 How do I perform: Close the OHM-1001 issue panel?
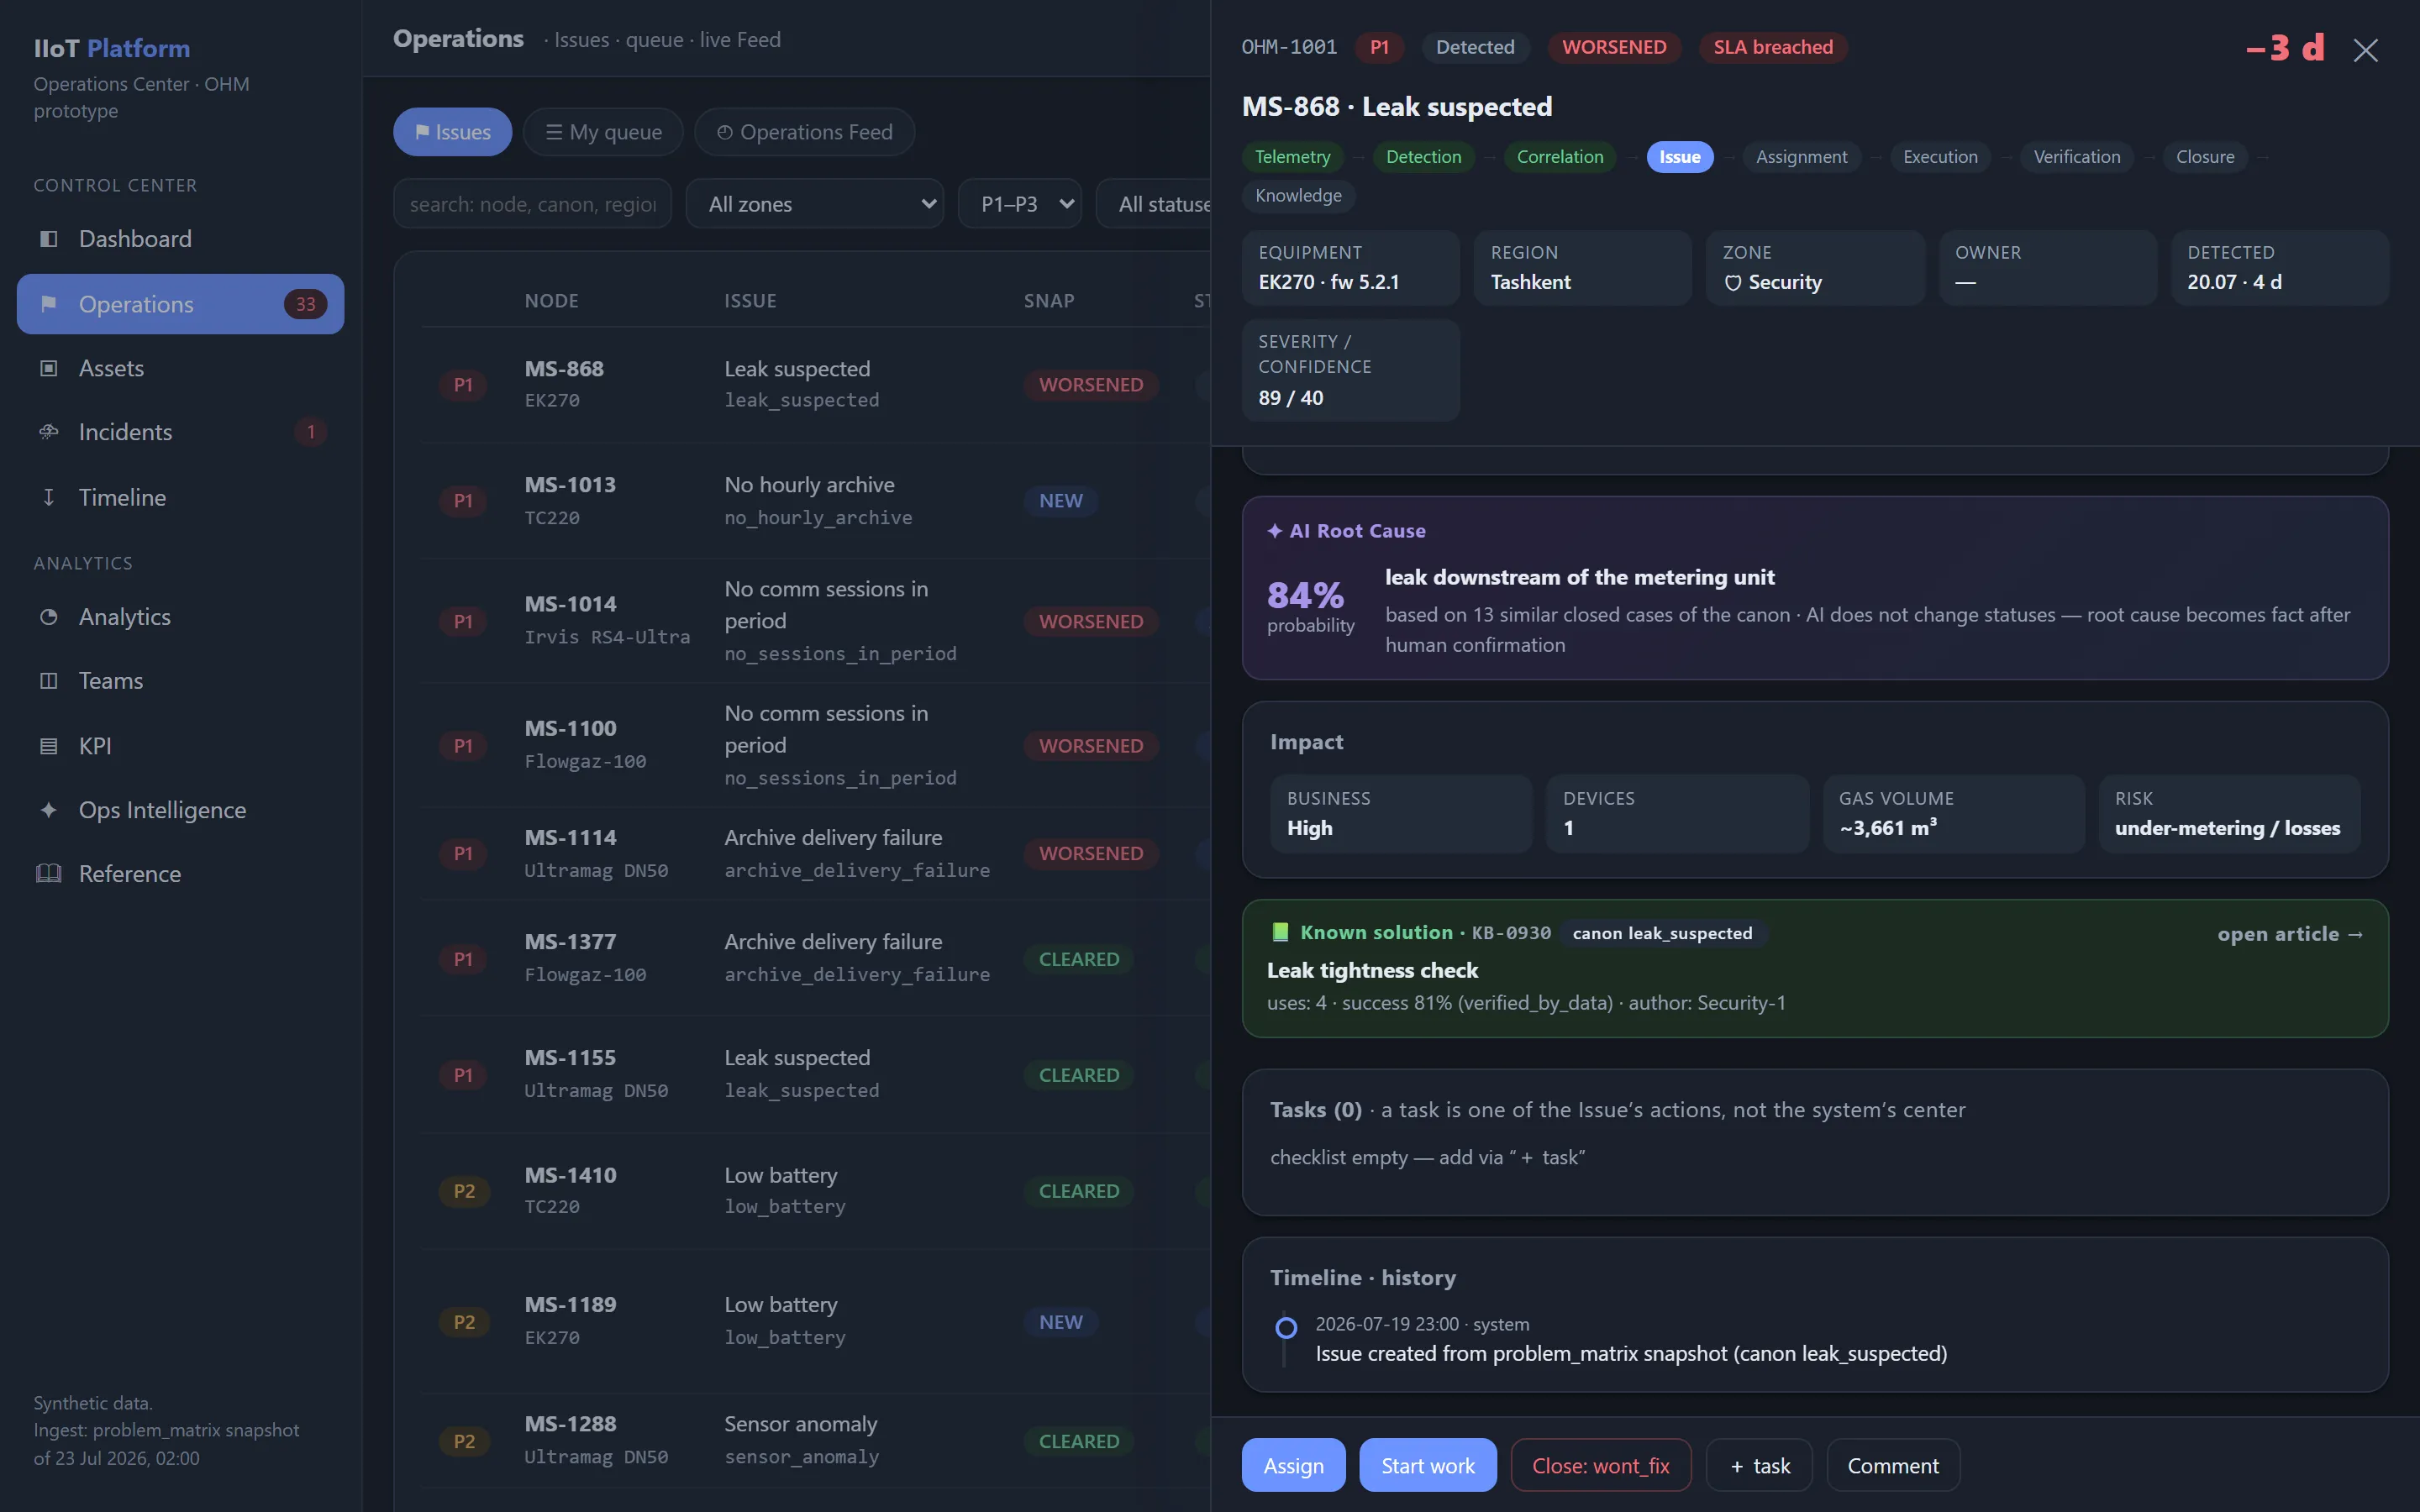[2365, 50]
